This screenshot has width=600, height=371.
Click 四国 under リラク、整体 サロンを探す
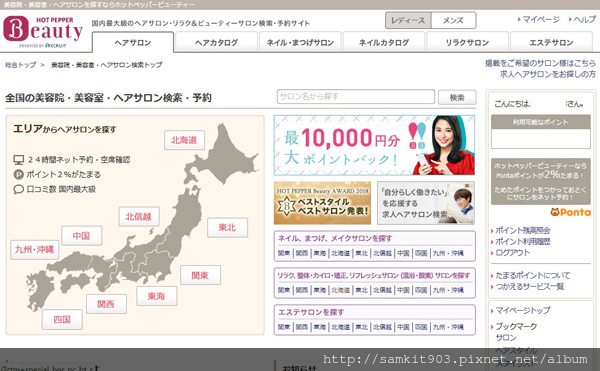421,290
